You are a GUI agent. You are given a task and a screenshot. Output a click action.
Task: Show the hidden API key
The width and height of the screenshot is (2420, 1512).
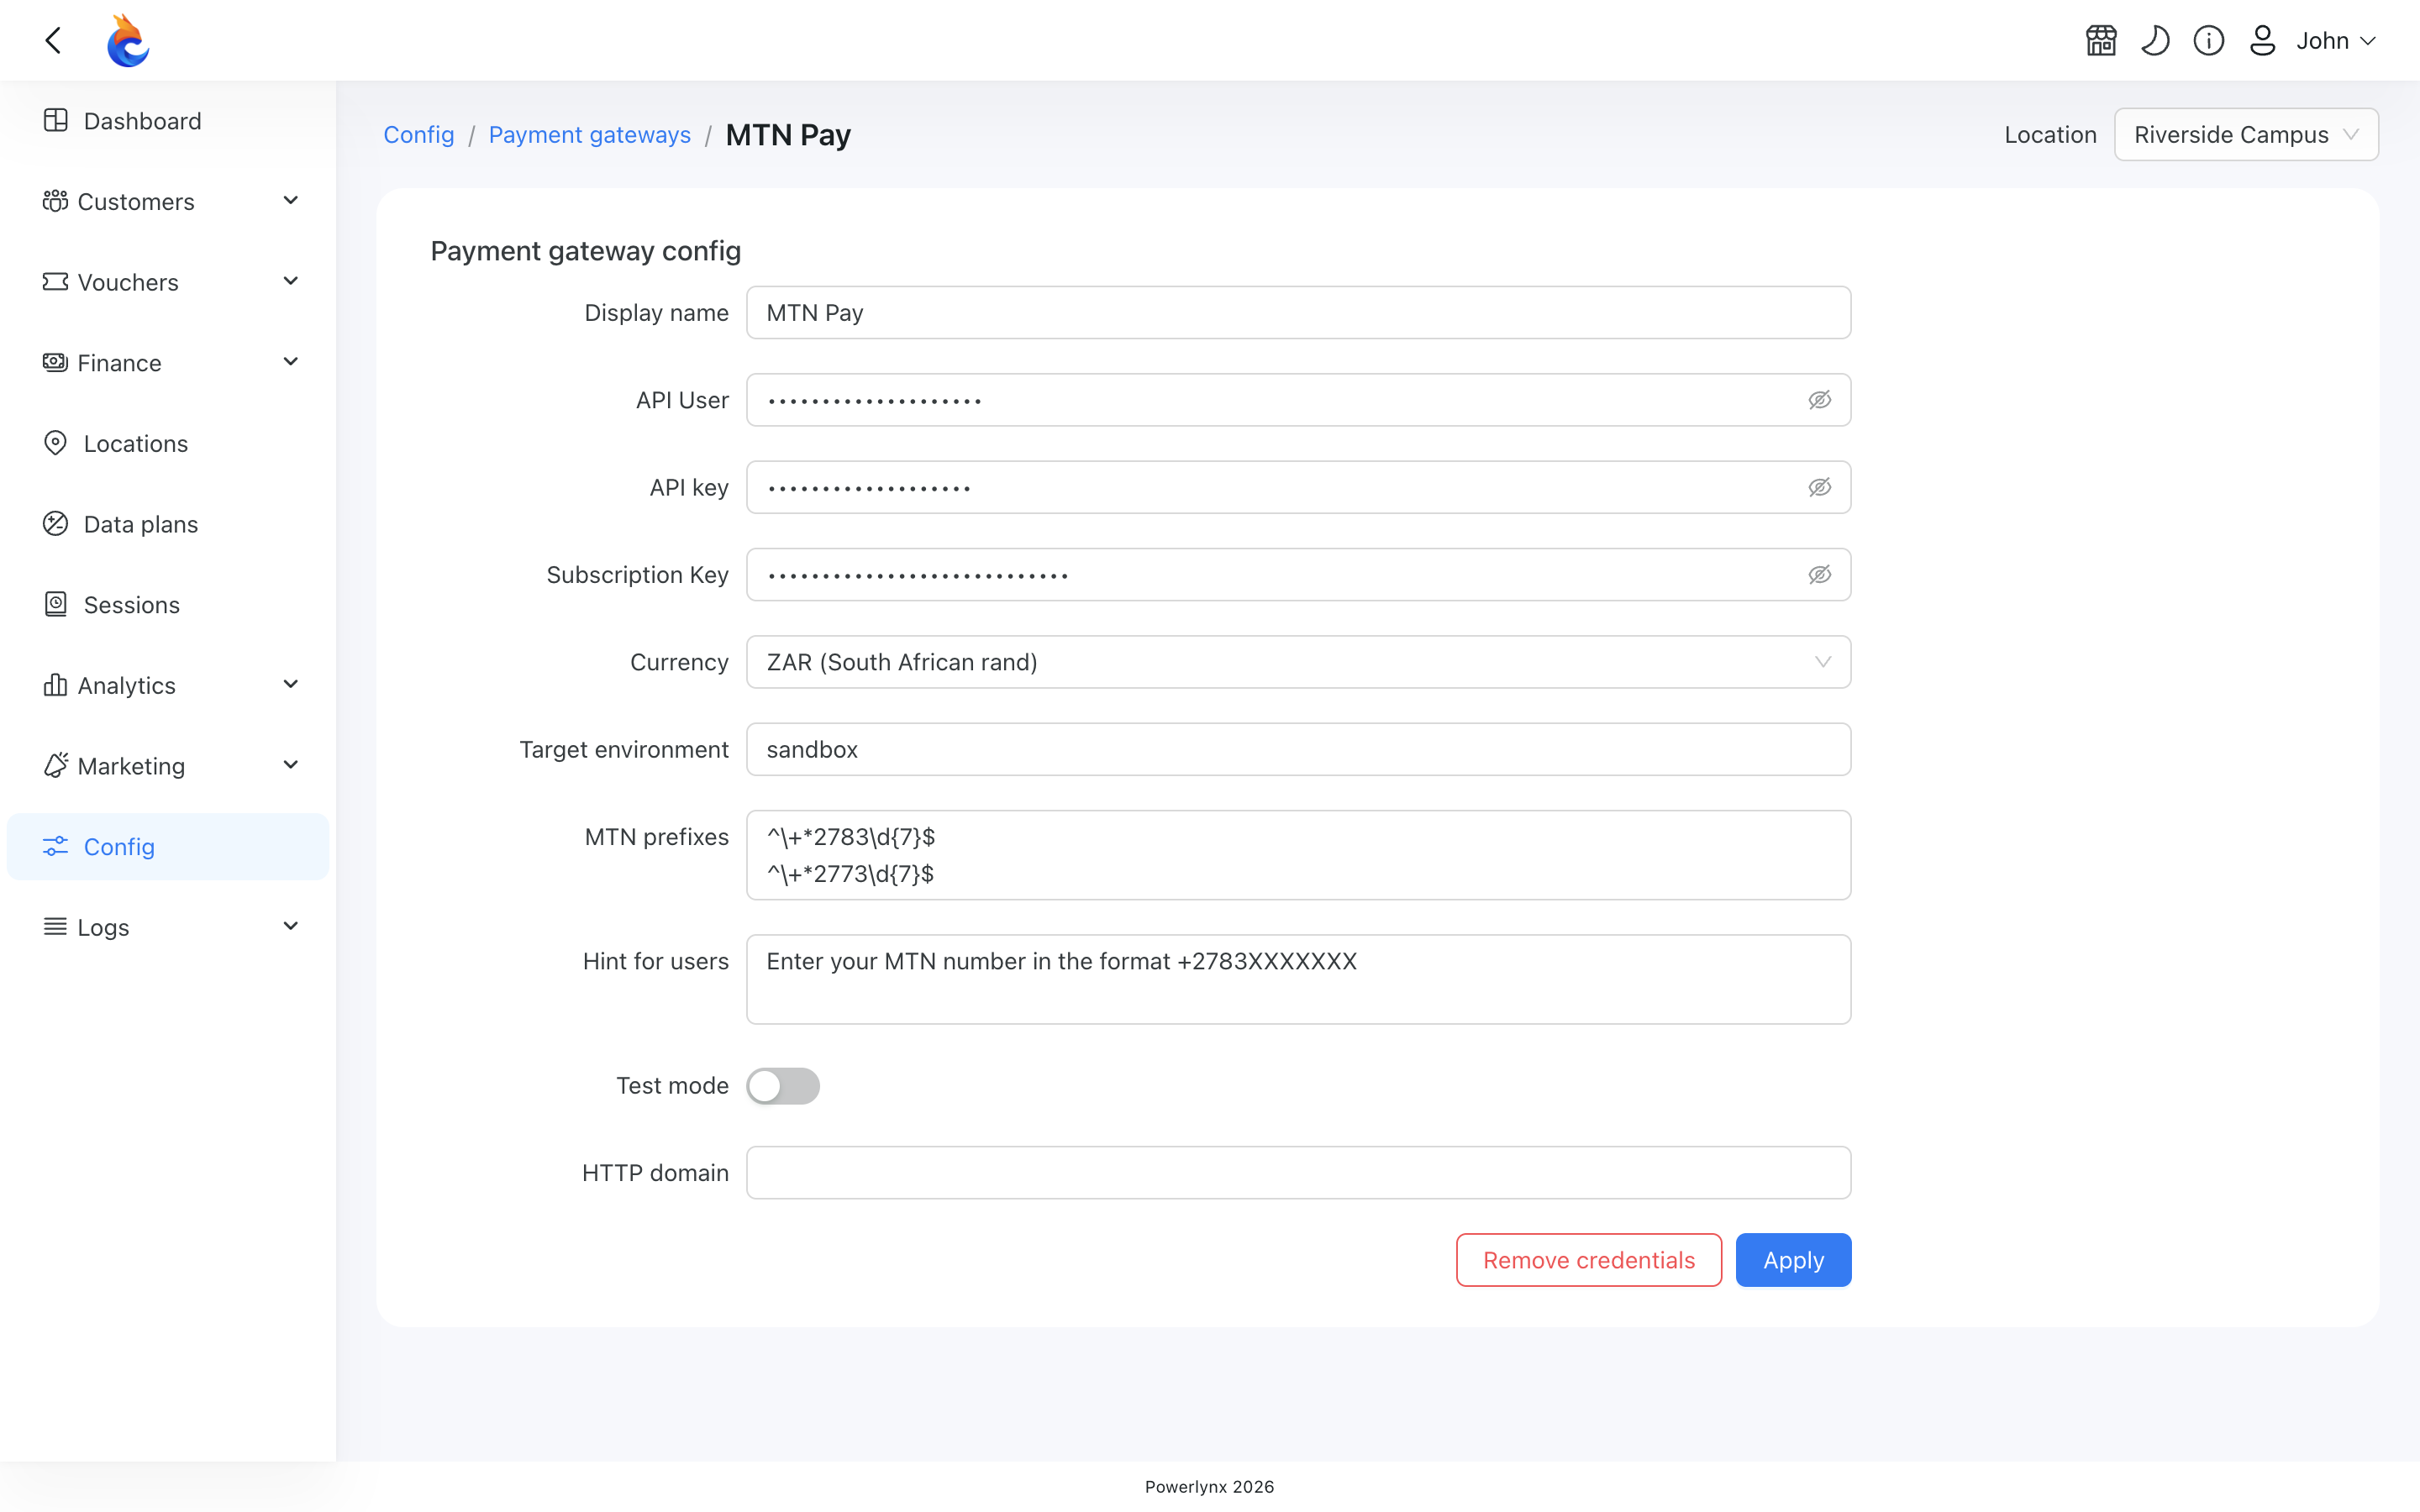[1820, 487]
